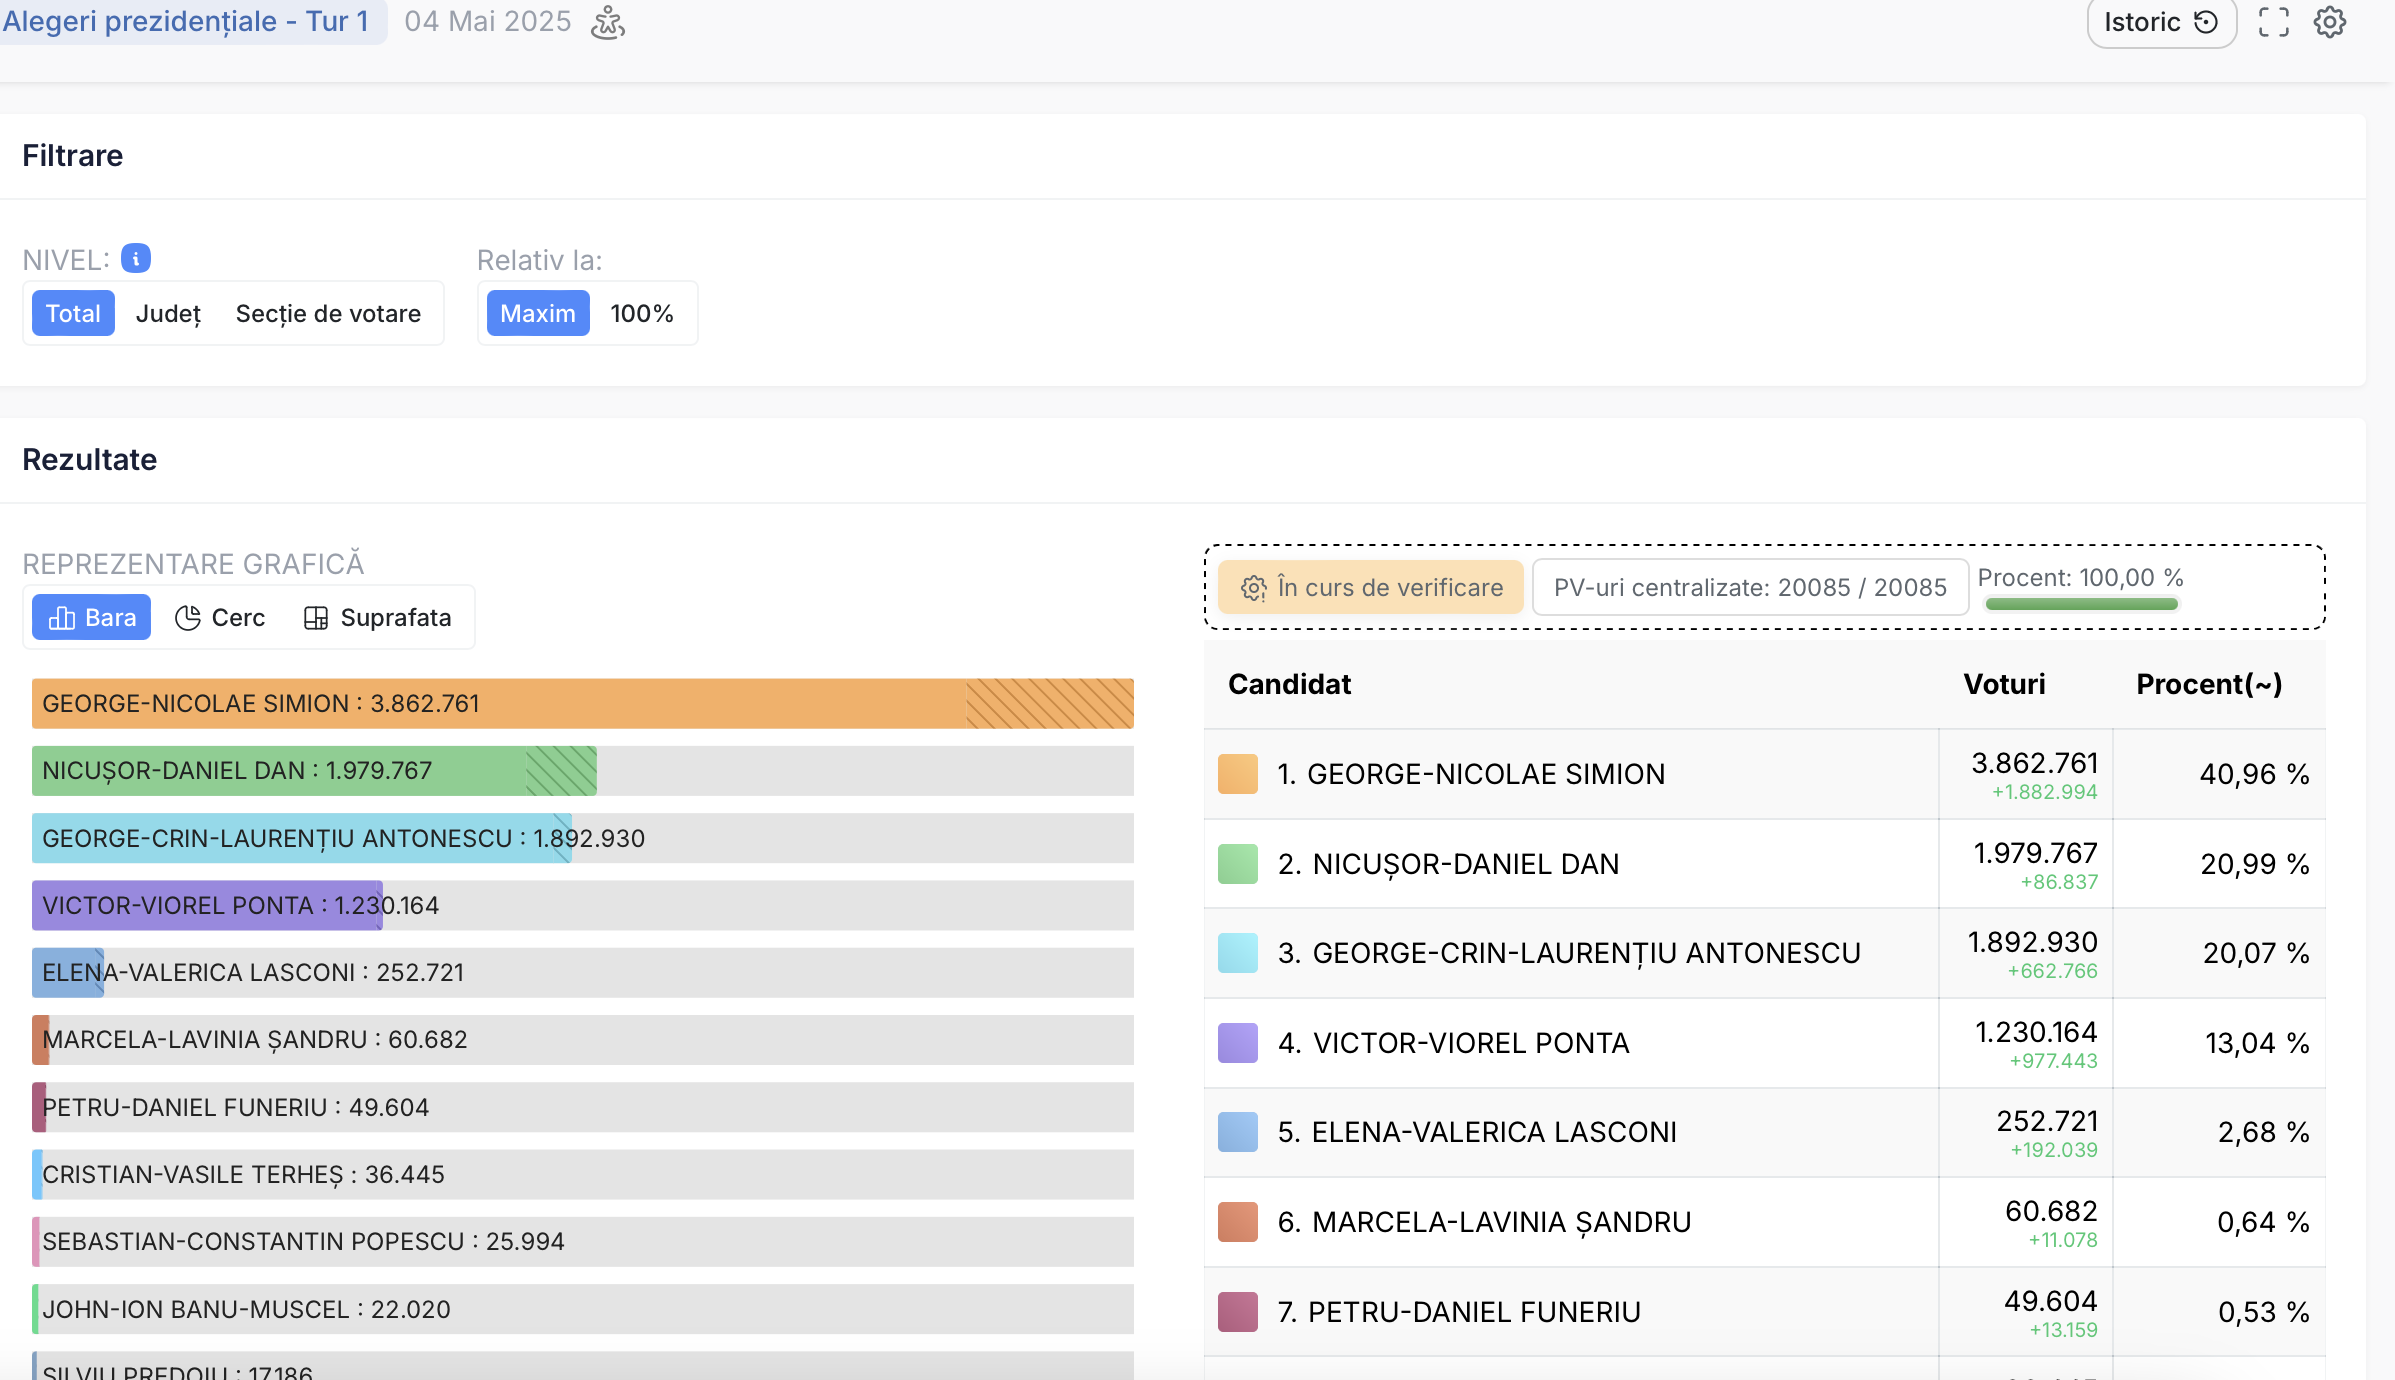Click the percentage 20,07 %
The width and height of the screenshot is (2395, 1380).
(2256, 953)
